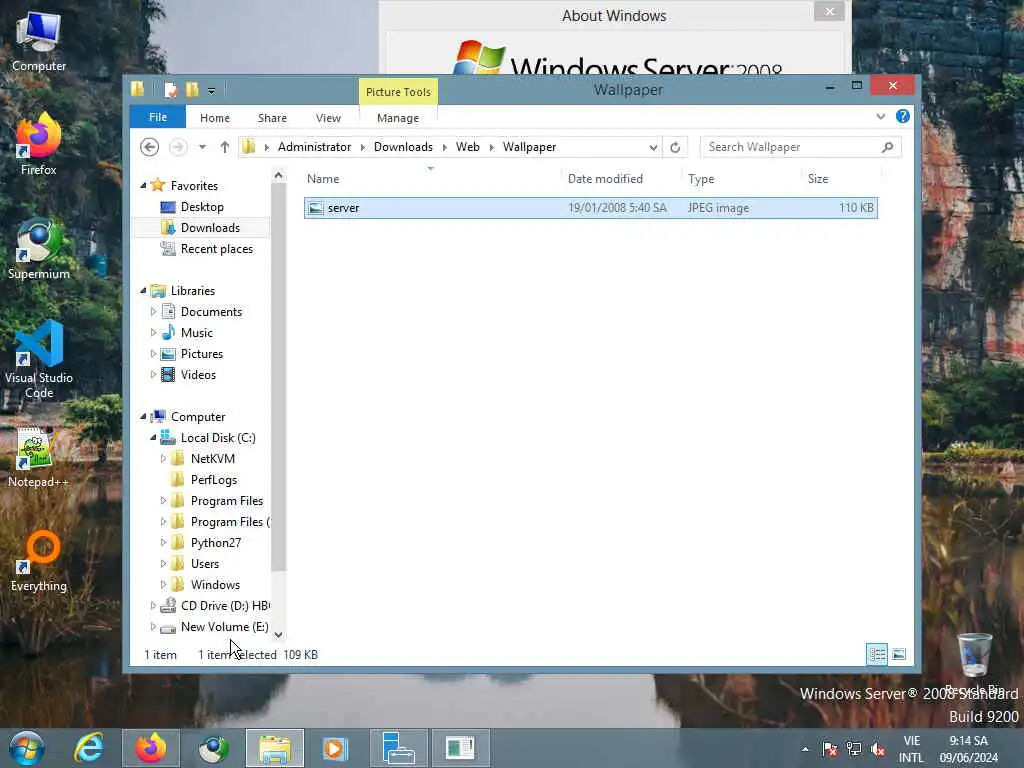Show hidden tray icons
Image resolution: width=1024 pixels, height=768 pixels.
click(805, 749)
